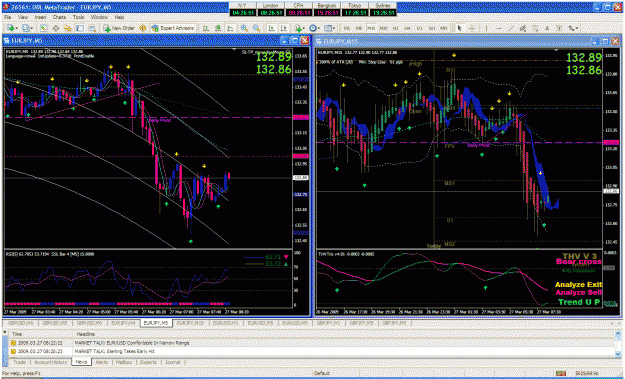Open the Journal terminal tab
The height and width of the screenshot is (379, 625).
[172, 362]
